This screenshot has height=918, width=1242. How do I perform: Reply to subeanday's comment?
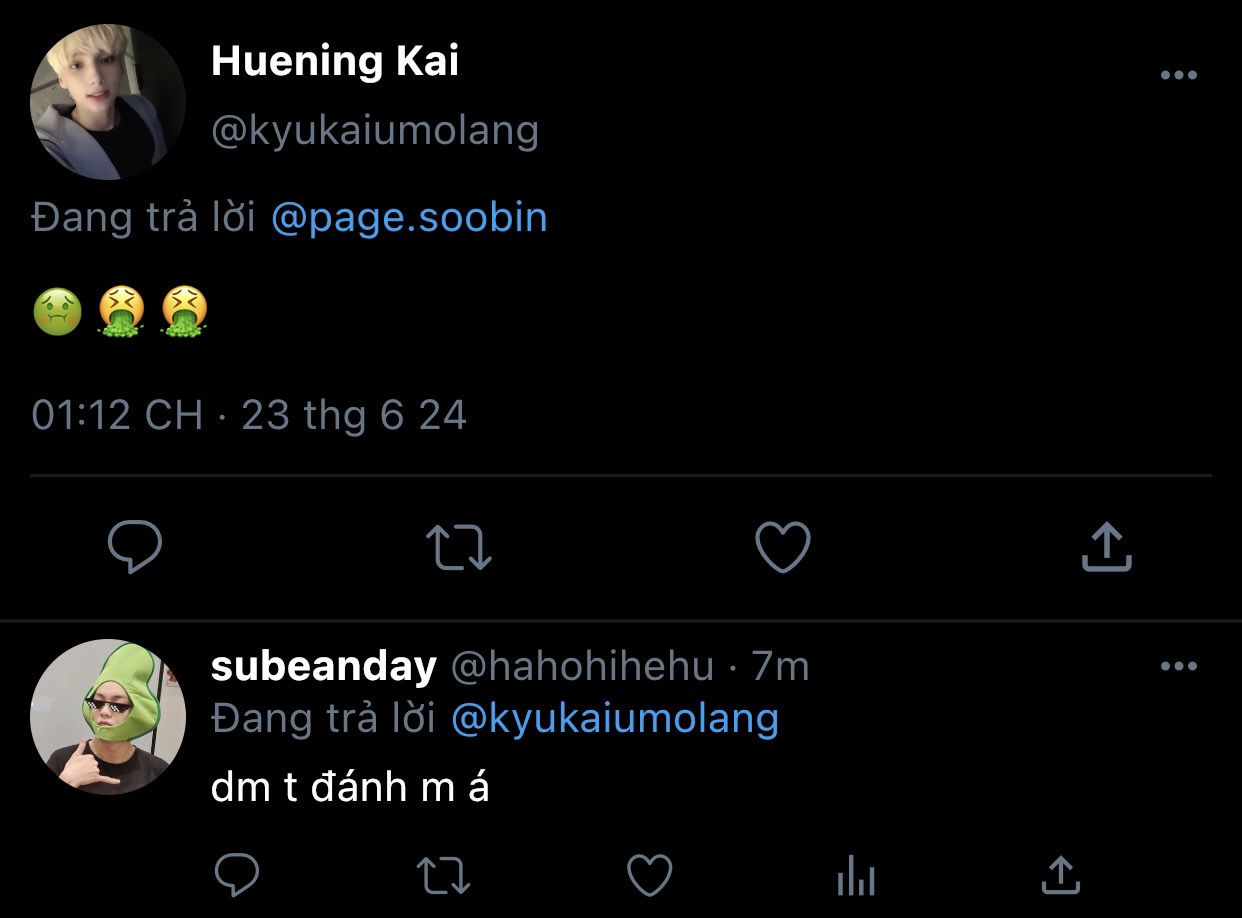pos(237,877)
